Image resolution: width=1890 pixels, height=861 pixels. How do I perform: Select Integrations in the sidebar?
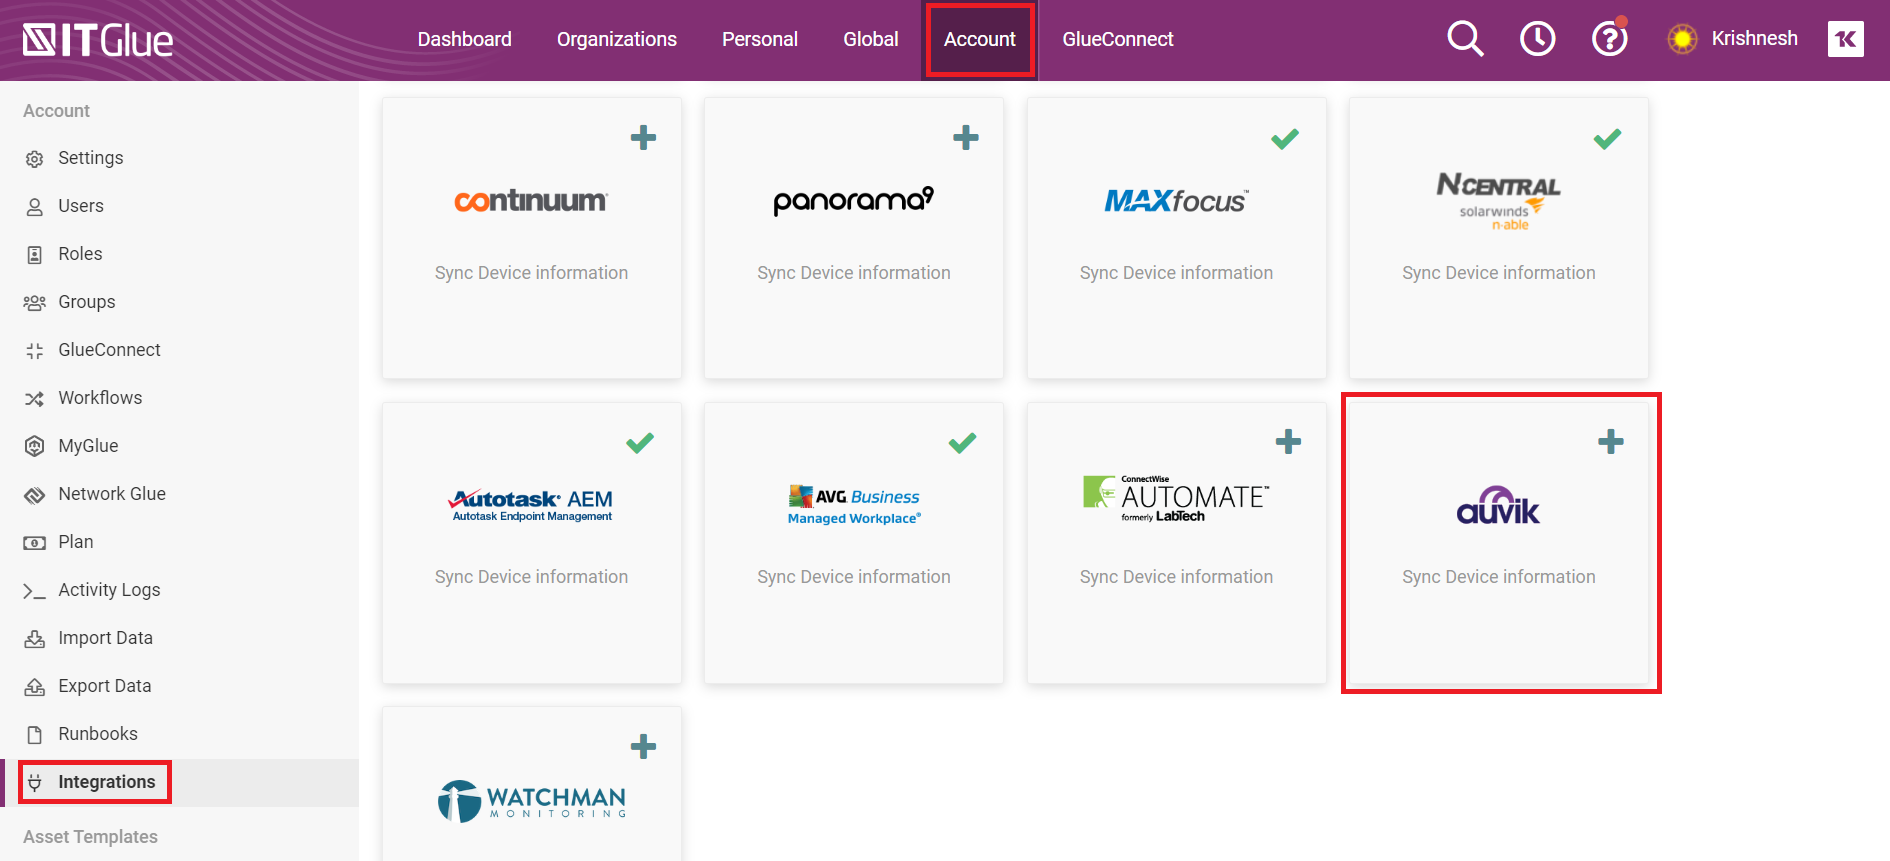click(x=107, y=782)
